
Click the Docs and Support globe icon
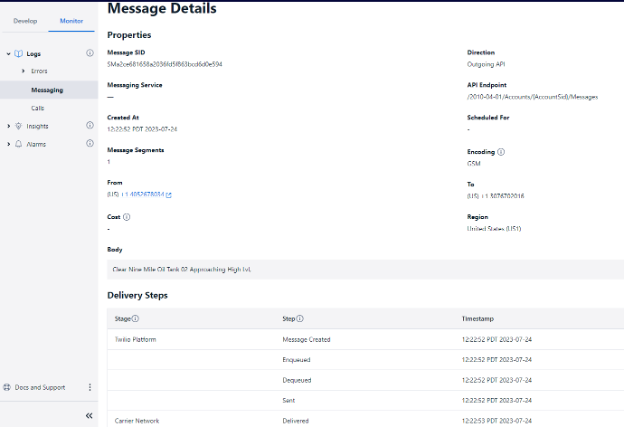point(7,387)
